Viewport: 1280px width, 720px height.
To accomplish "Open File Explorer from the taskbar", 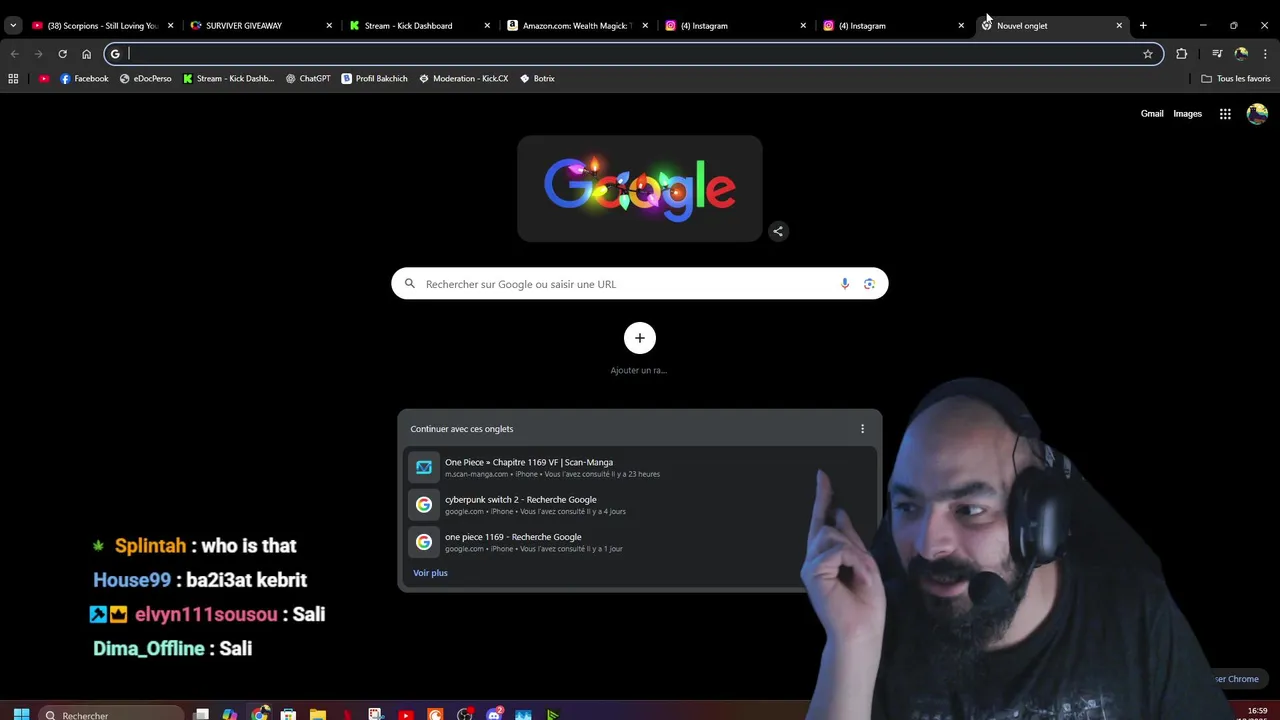I will 317,714.
